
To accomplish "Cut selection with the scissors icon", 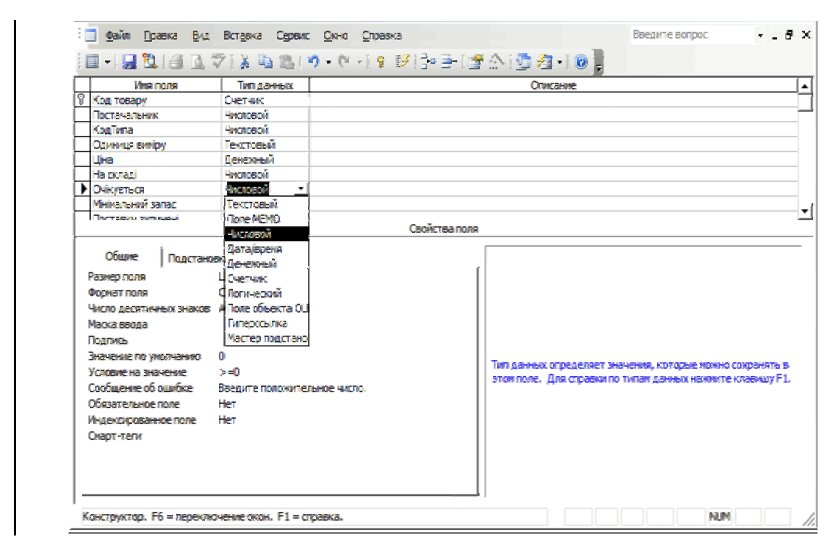I will 244,62.
